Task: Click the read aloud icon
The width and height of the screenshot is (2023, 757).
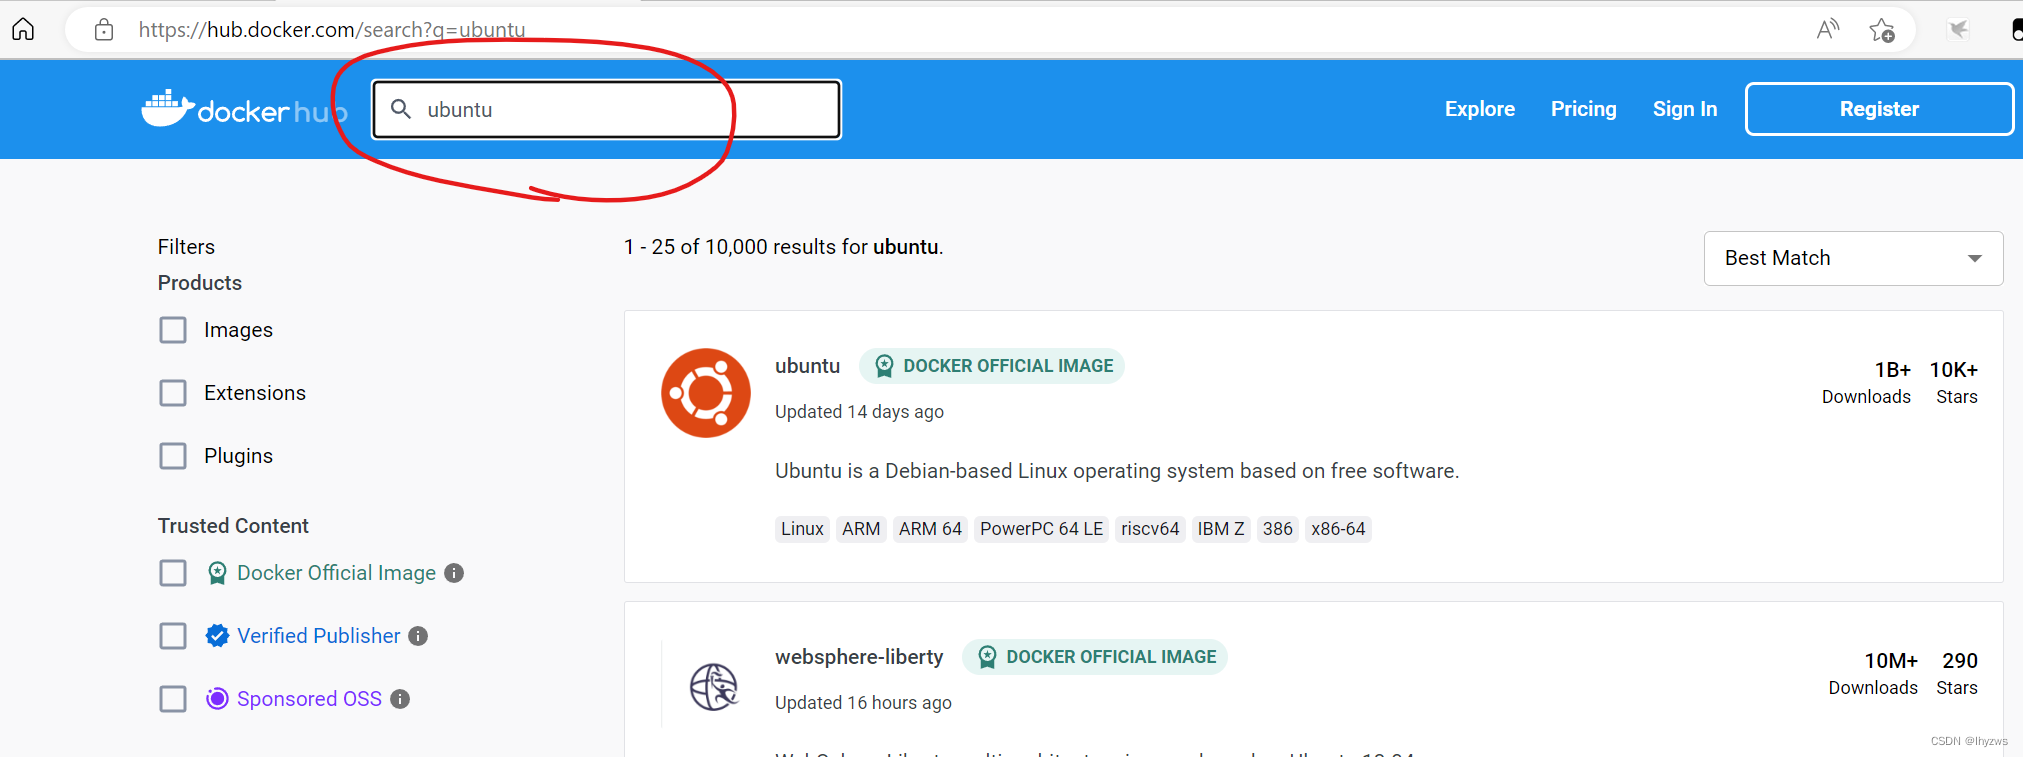Action: 1827,30
